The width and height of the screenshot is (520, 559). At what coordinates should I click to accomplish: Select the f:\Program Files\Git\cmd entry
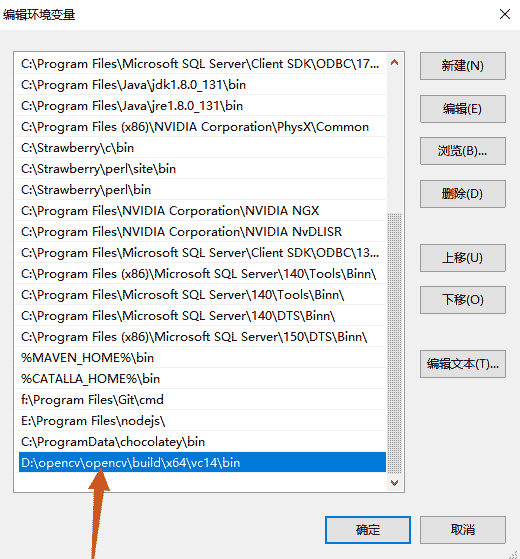click(x=200, y=400)
